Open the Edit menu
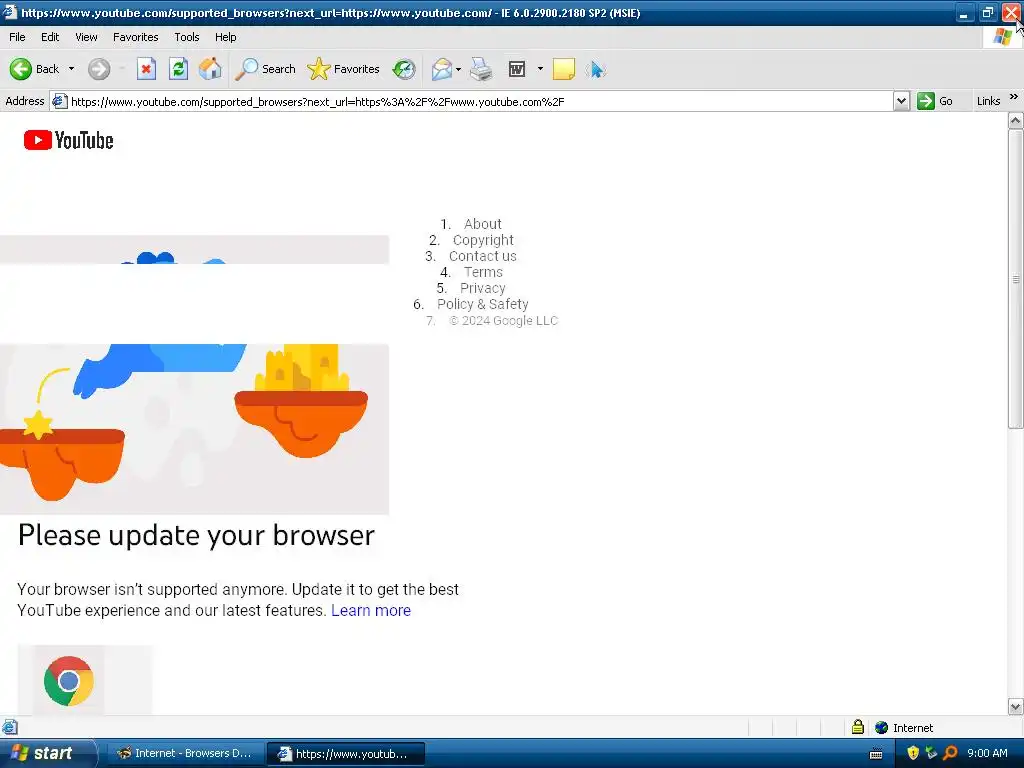The image size is (1024, 768). [x=50, y=37]
